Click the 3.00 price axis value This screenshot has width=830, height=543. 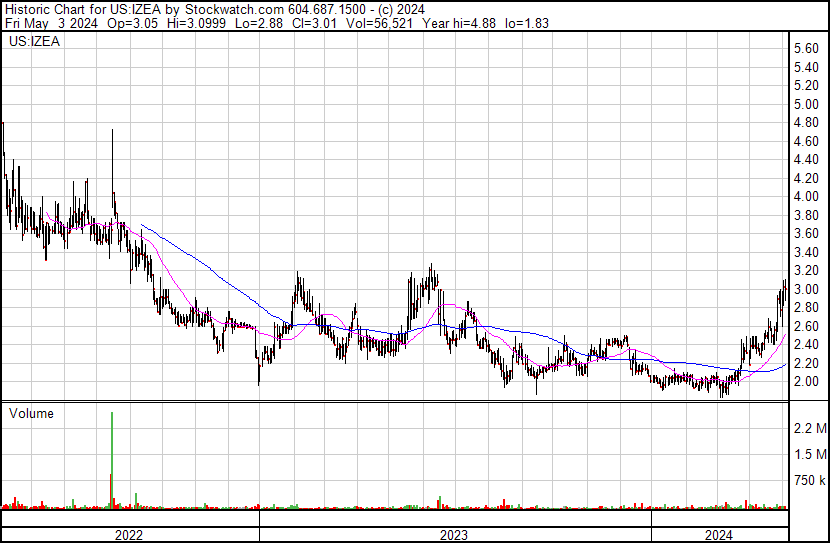807,289
